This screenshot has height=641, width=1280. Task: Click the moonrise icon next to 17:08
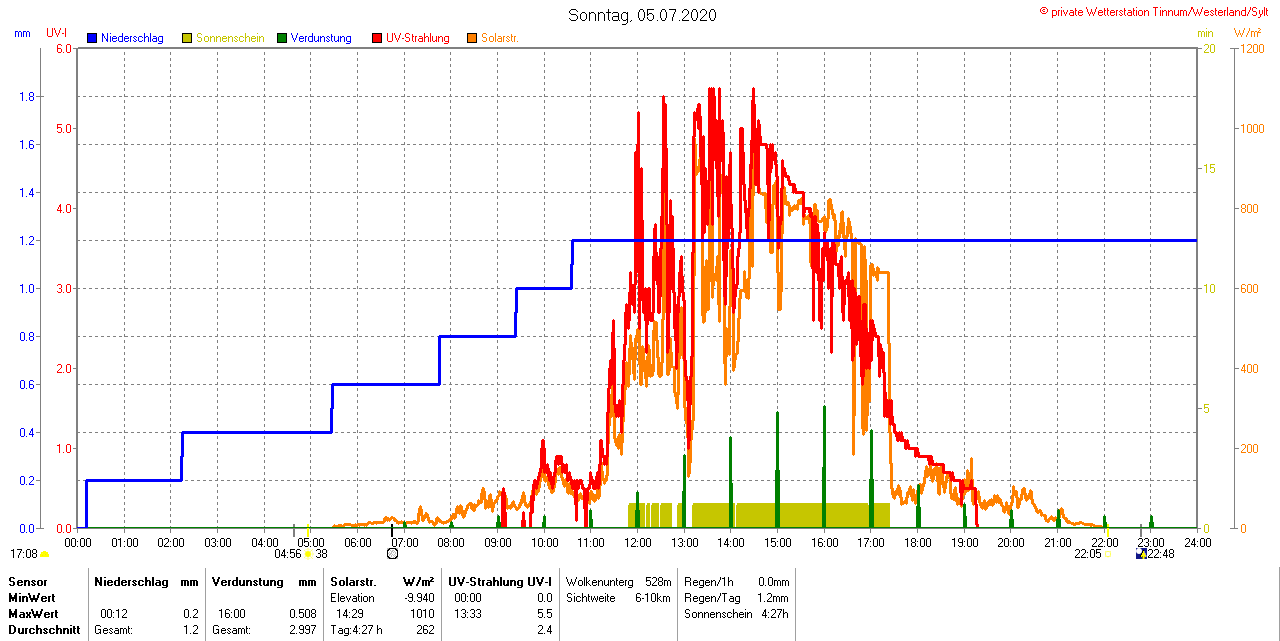(x=44, y=554)
